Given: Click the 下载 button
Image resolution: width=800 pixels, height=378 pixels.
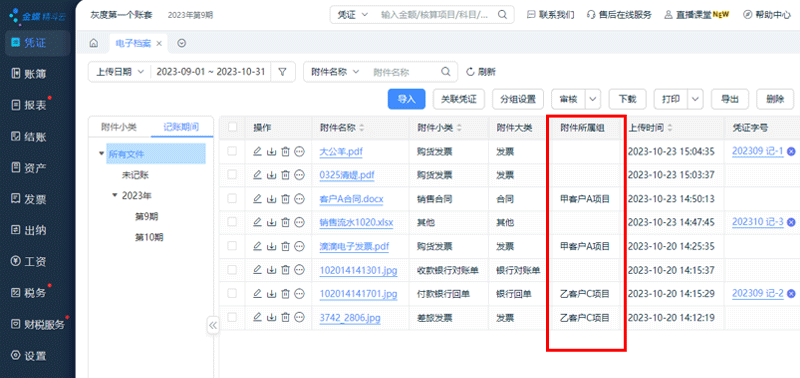Looking at the screenshot, I should pyautogui.click(x=627, y=99).
